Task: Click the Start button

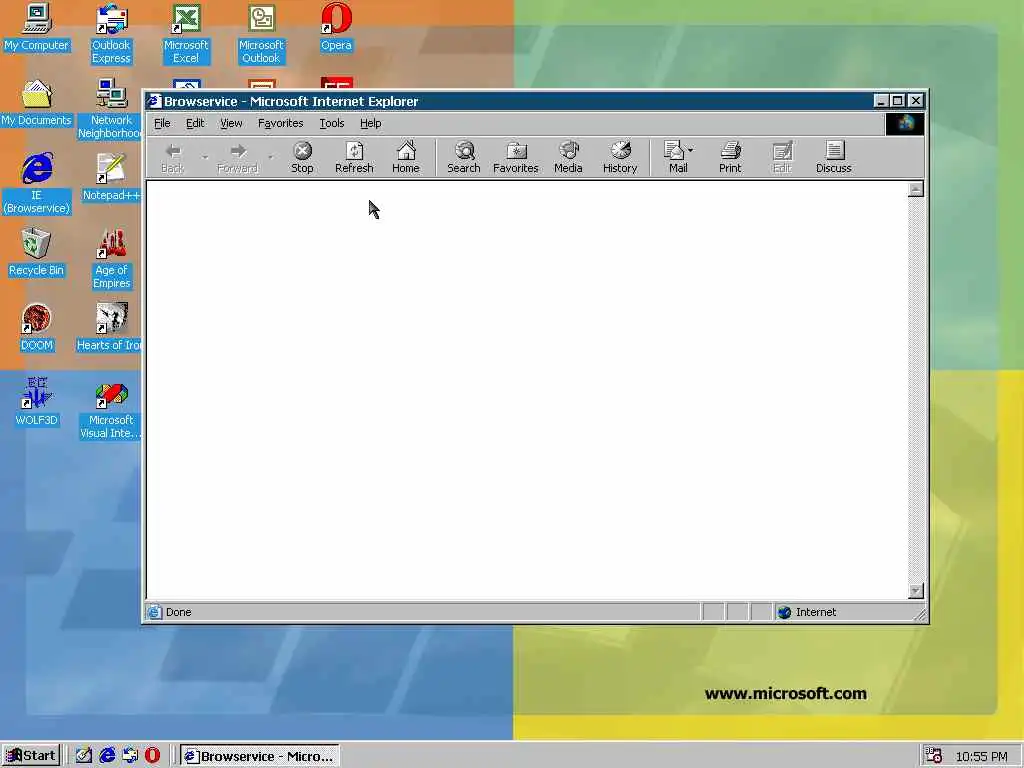Action: 31,756
